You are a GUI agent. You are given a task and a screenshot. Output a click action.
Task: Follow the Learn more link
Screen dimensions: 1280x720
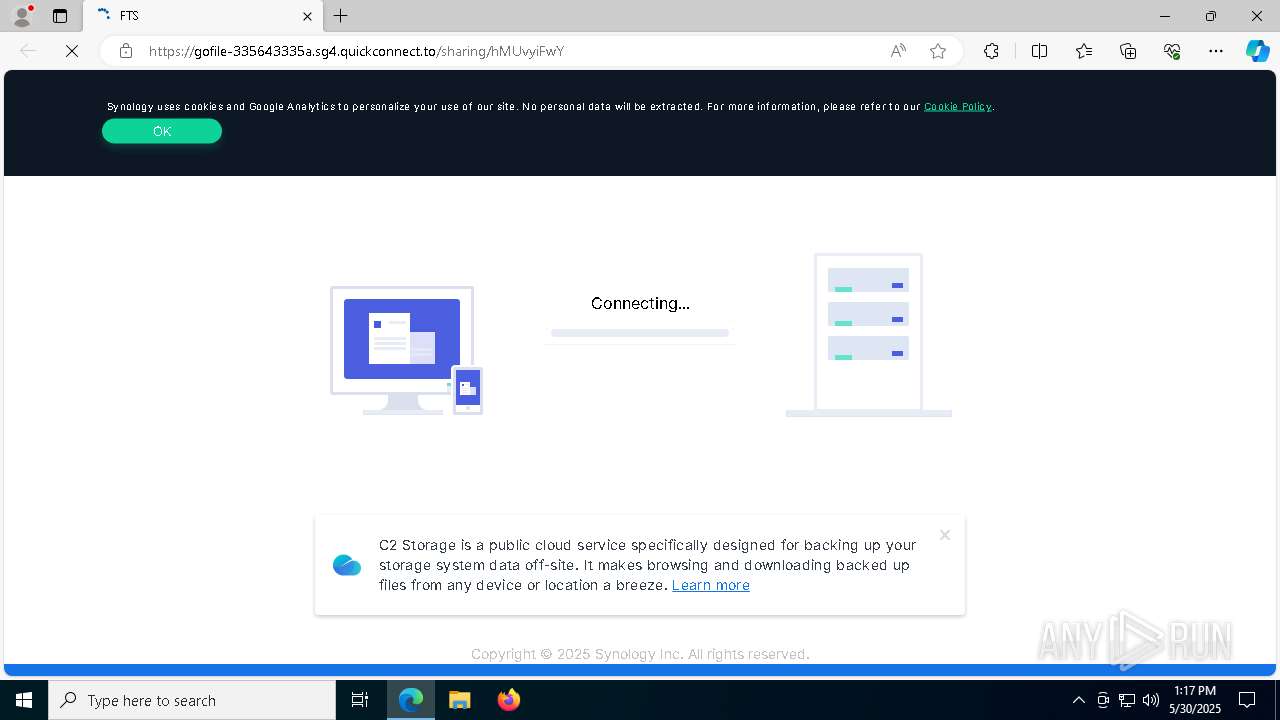(x=711, y=585)
